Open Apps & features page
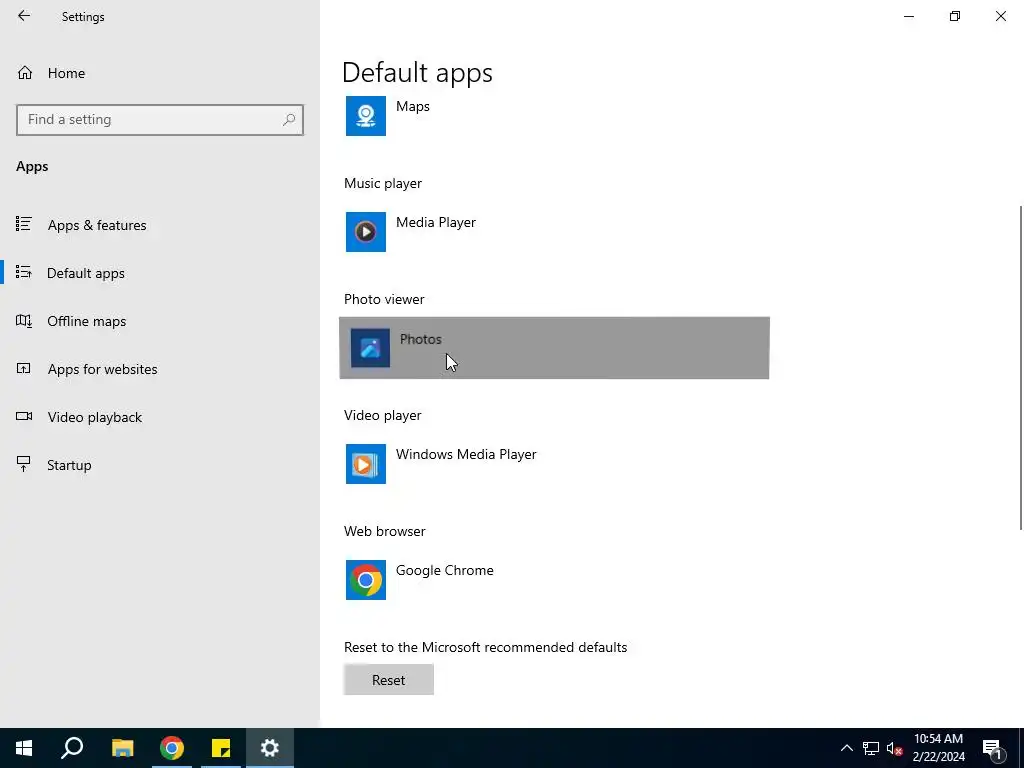Screen dimensions: 1024x768 pyautogui.click(x=159, y=225)
